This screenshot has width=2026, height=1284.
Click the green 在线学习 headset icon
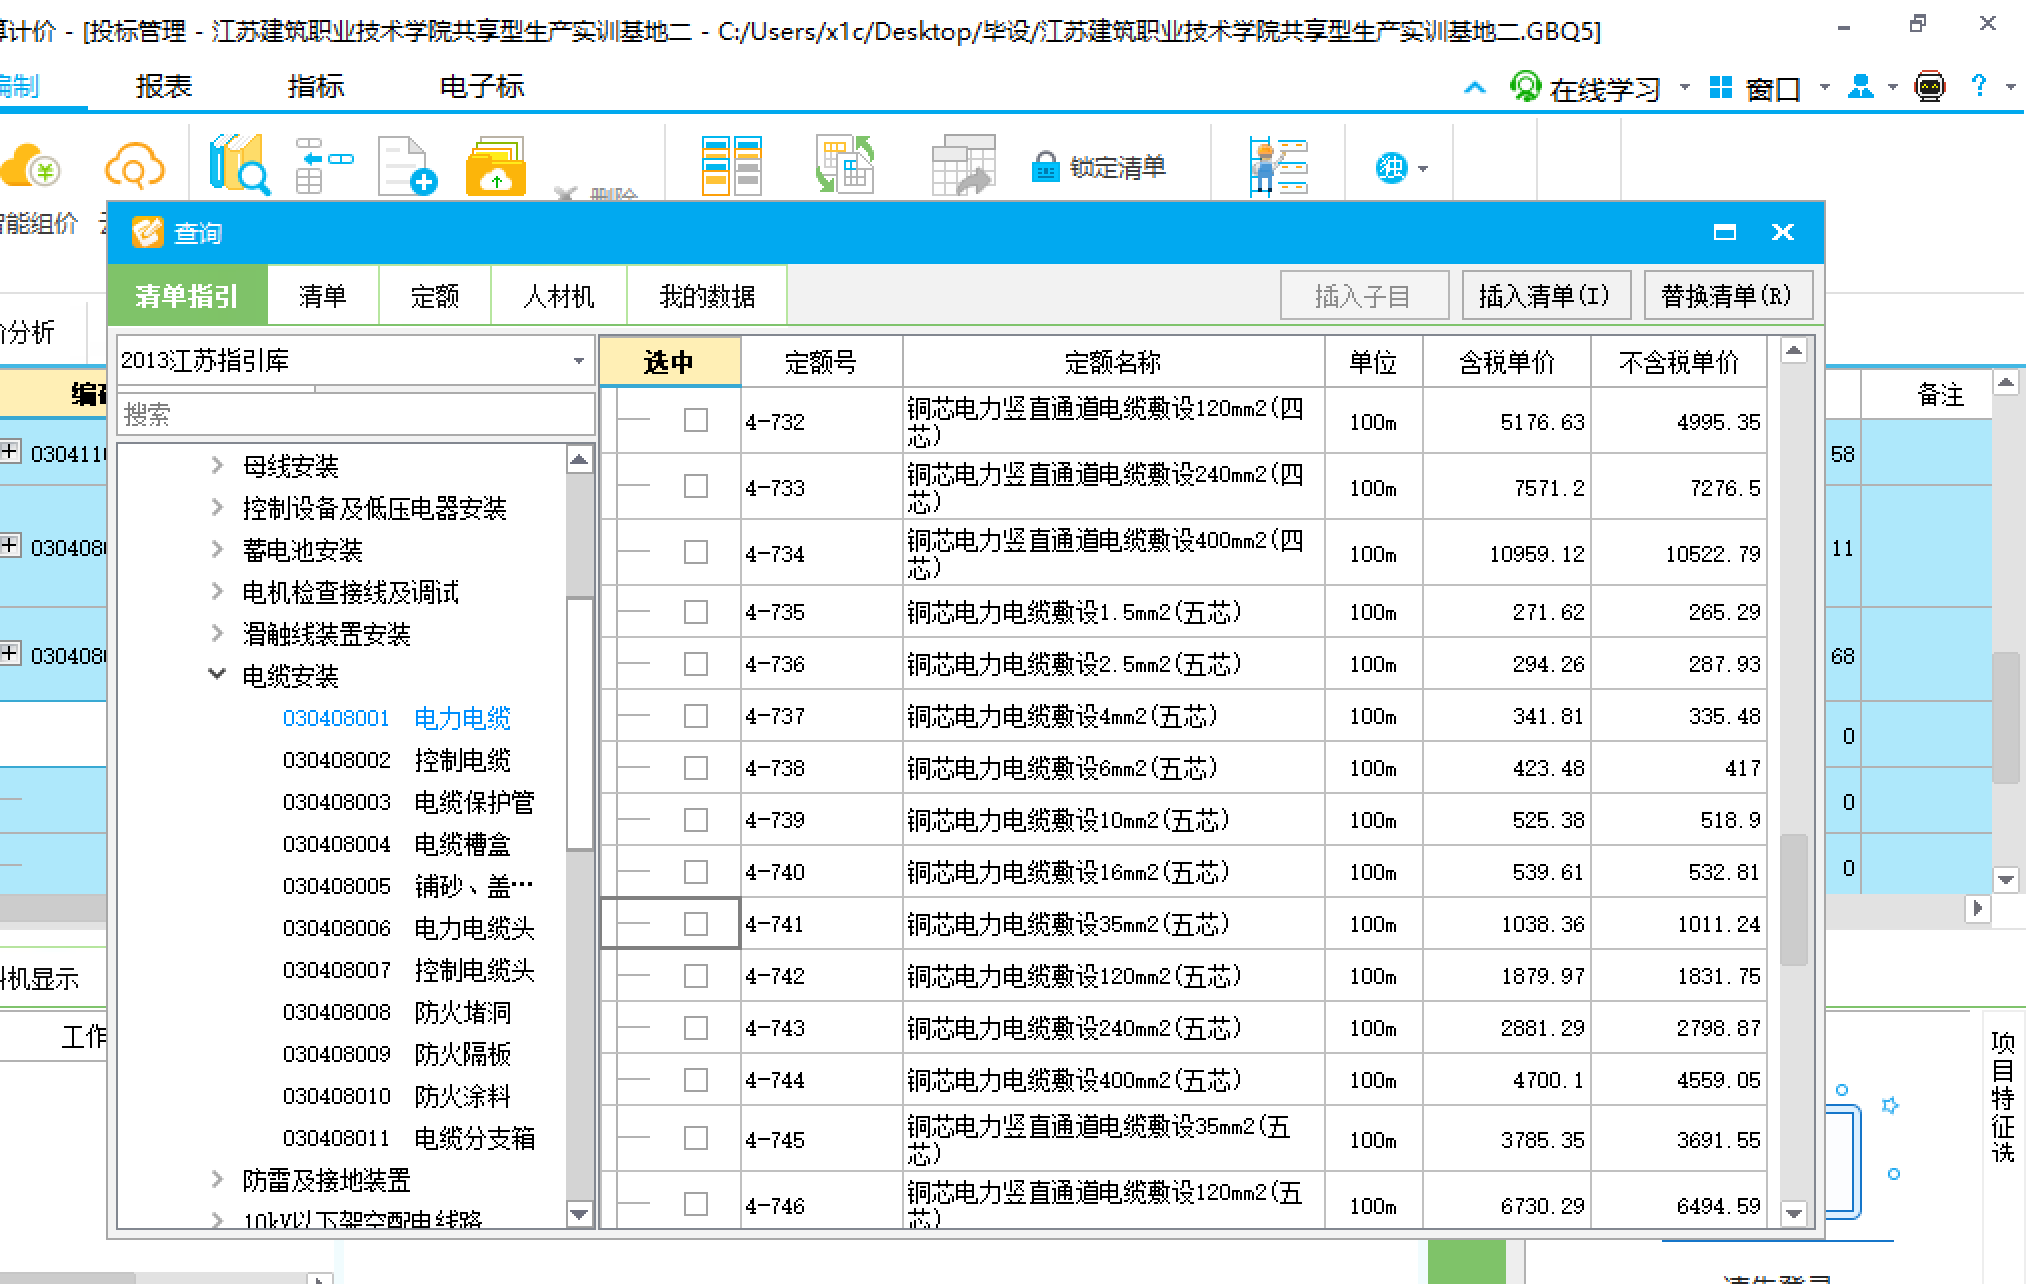[1525, 88]
